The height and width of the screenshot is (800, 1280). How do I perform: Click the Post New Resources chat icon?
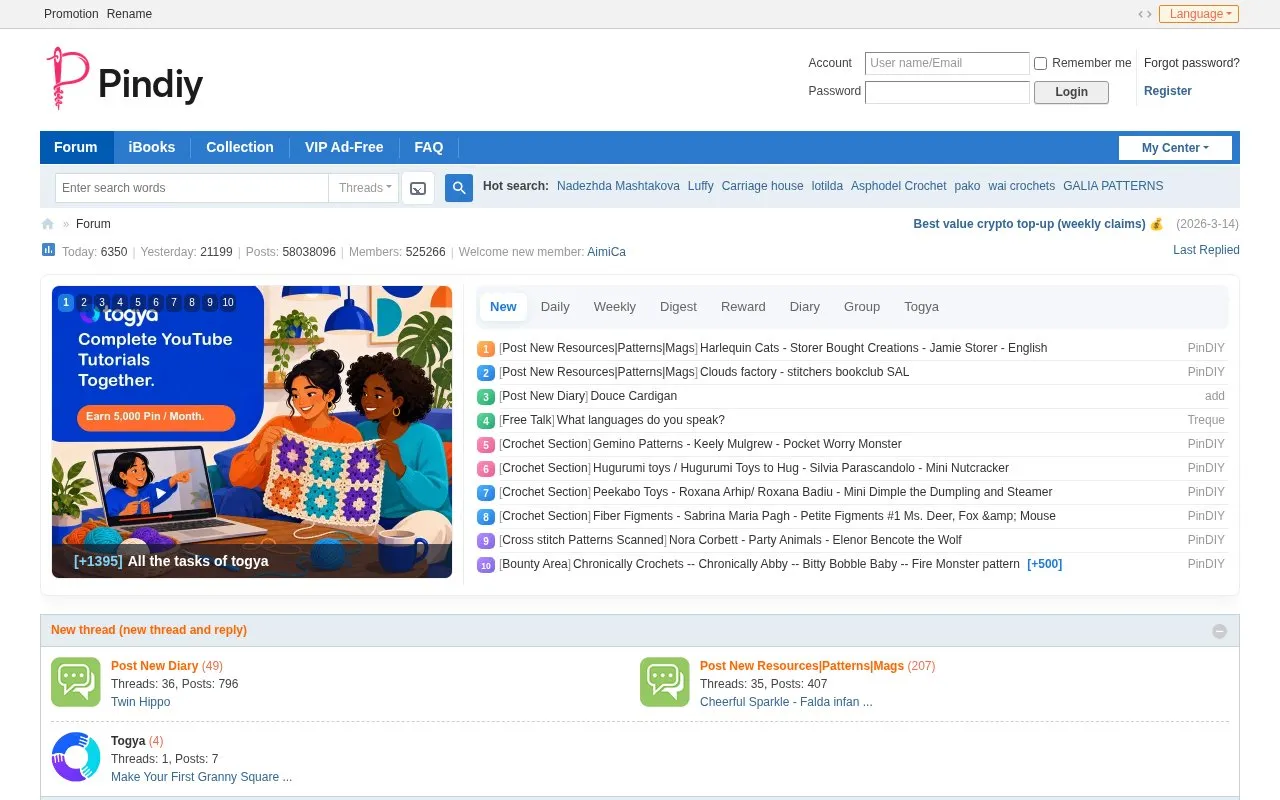(x=665, y=682)
